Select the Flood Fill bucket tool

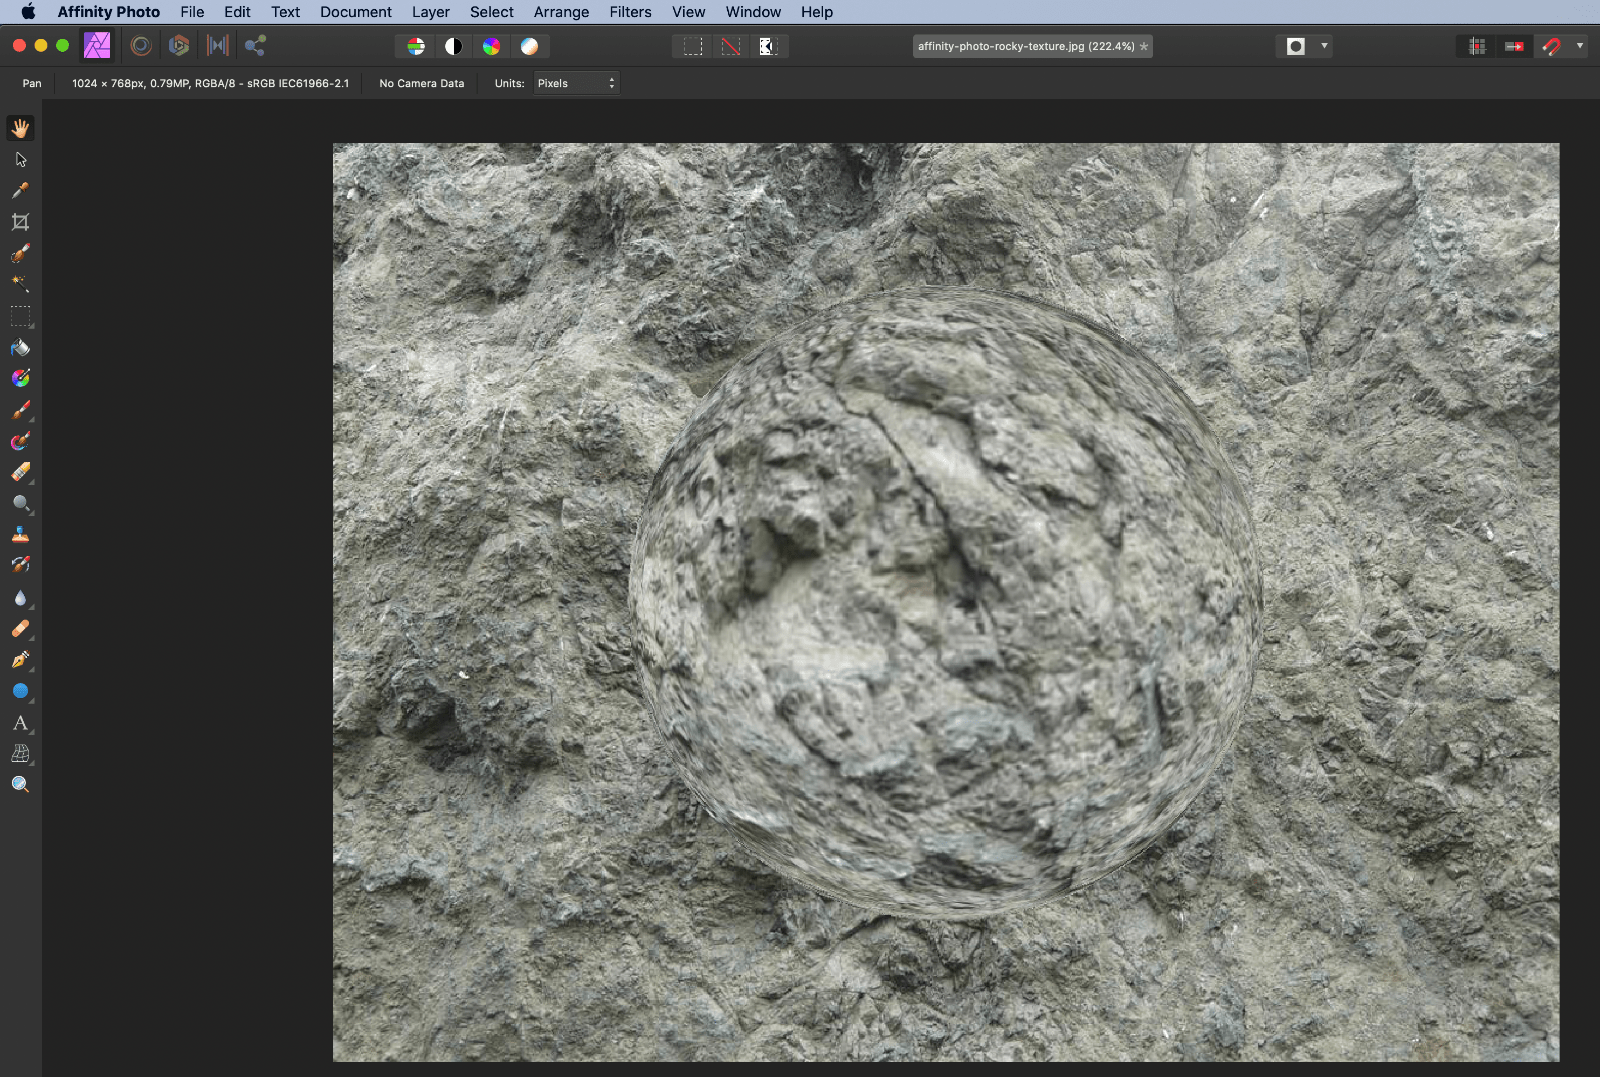[20, 348]
